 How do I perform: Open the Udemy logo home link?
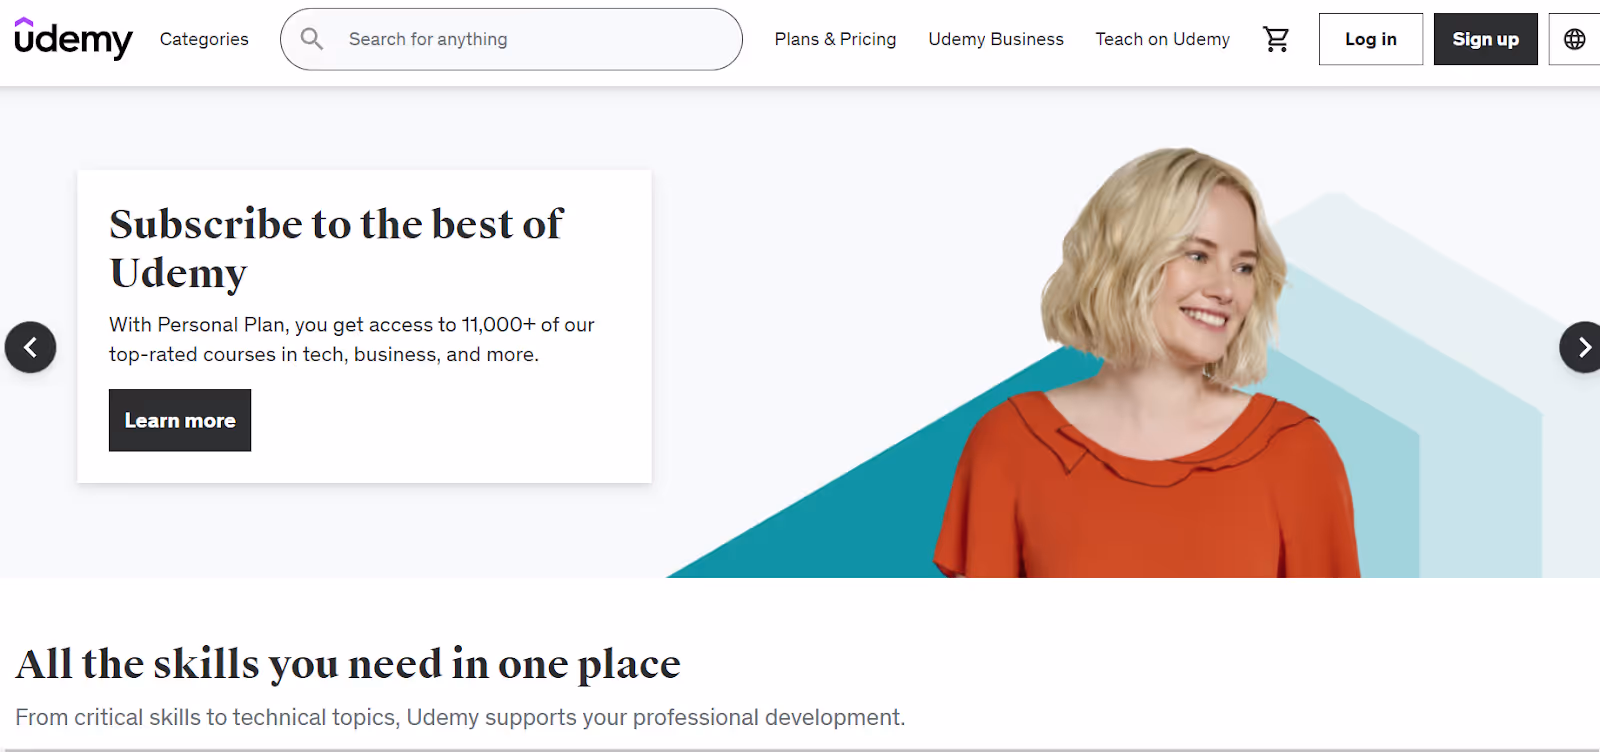[x=73, y=39]
